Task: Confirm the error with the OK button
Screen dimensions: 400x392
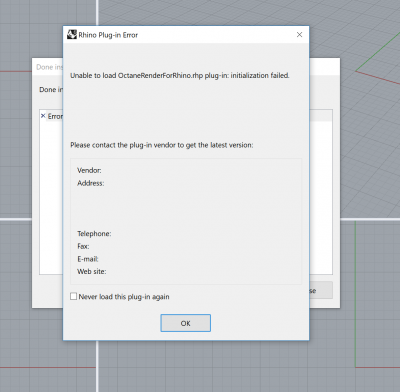Action: click(185, 323)
